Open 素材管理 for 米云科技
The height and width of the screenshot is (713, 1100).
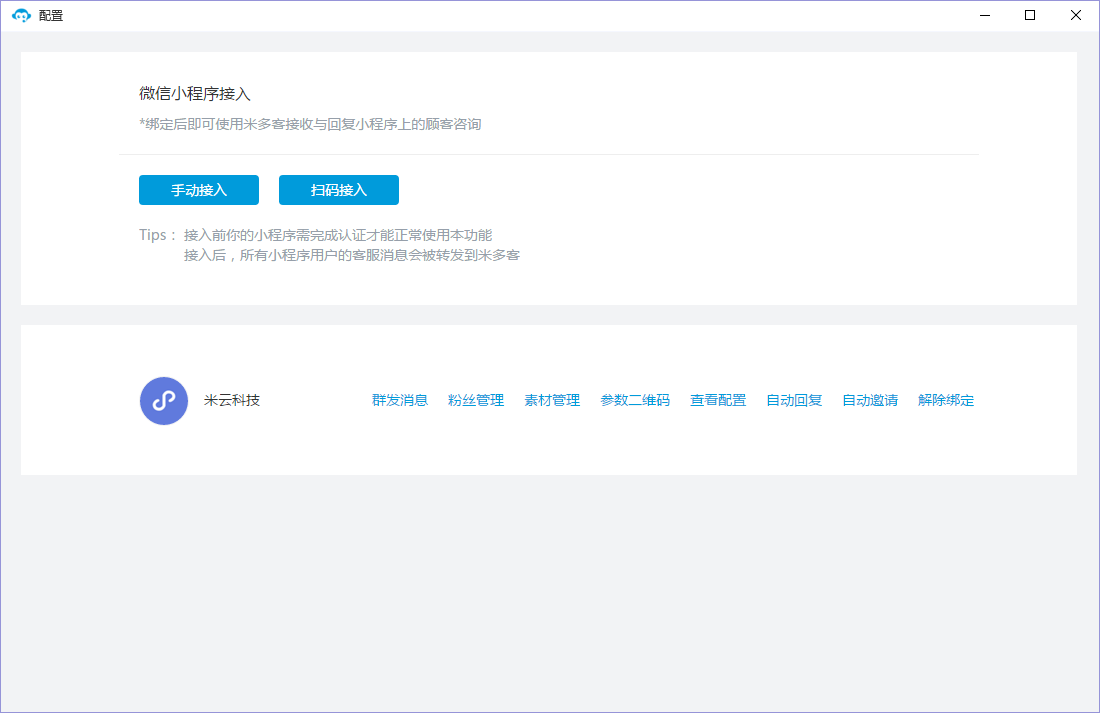pyautogui.click(x=552, y=400)
